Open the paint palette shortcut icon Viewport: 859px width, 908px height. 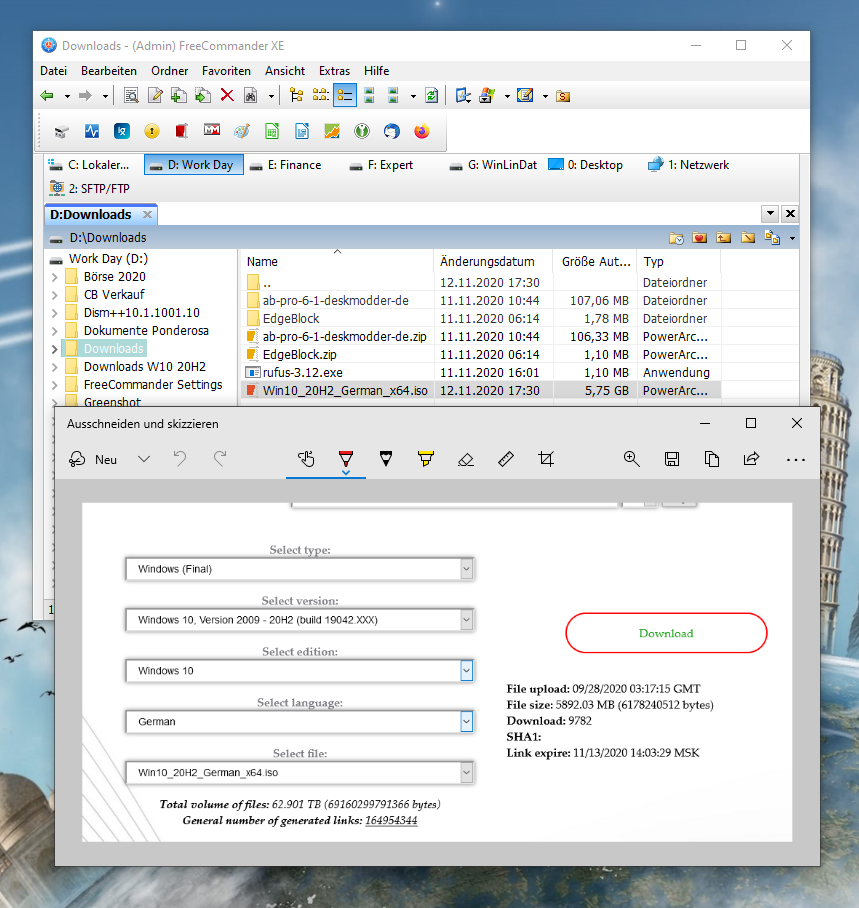click(x=242, y=131)
